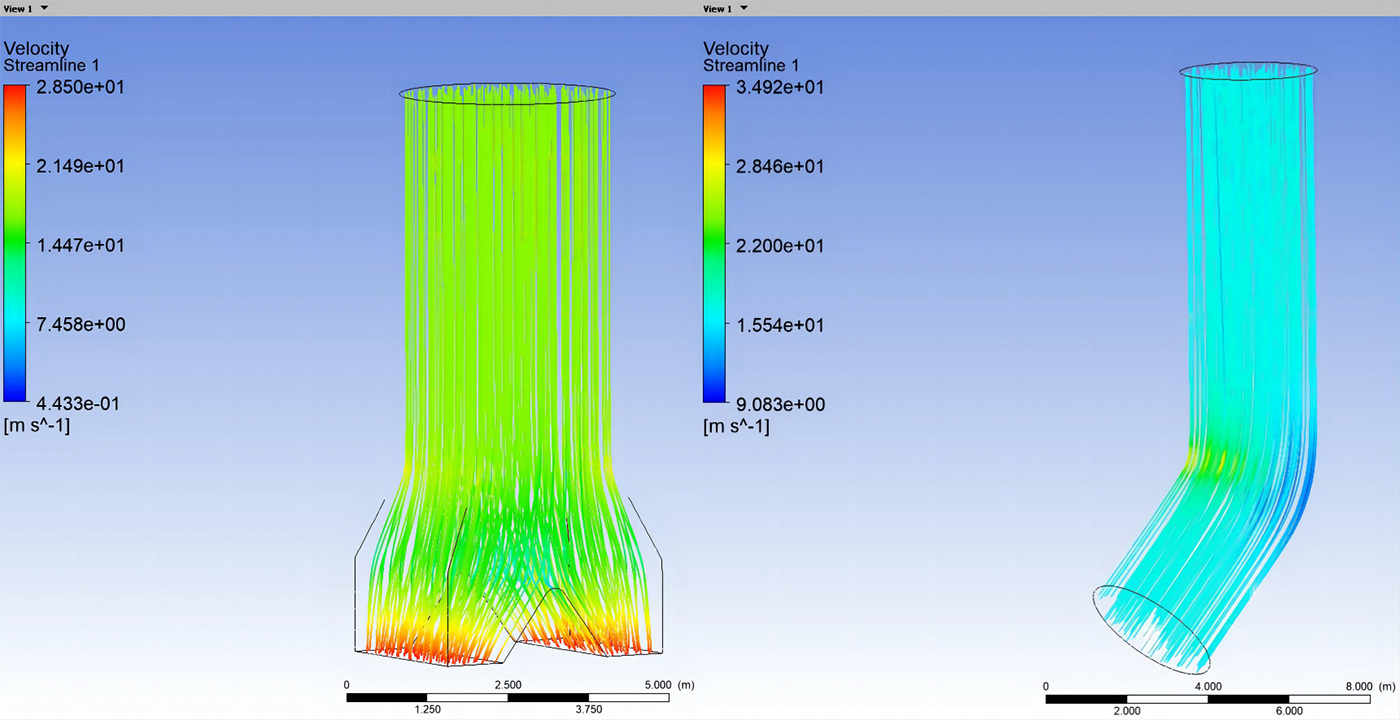Open the View 1 dropdown of the left viewport
The width and height of the screenshot is (1400, 720).
pos(44,8)
